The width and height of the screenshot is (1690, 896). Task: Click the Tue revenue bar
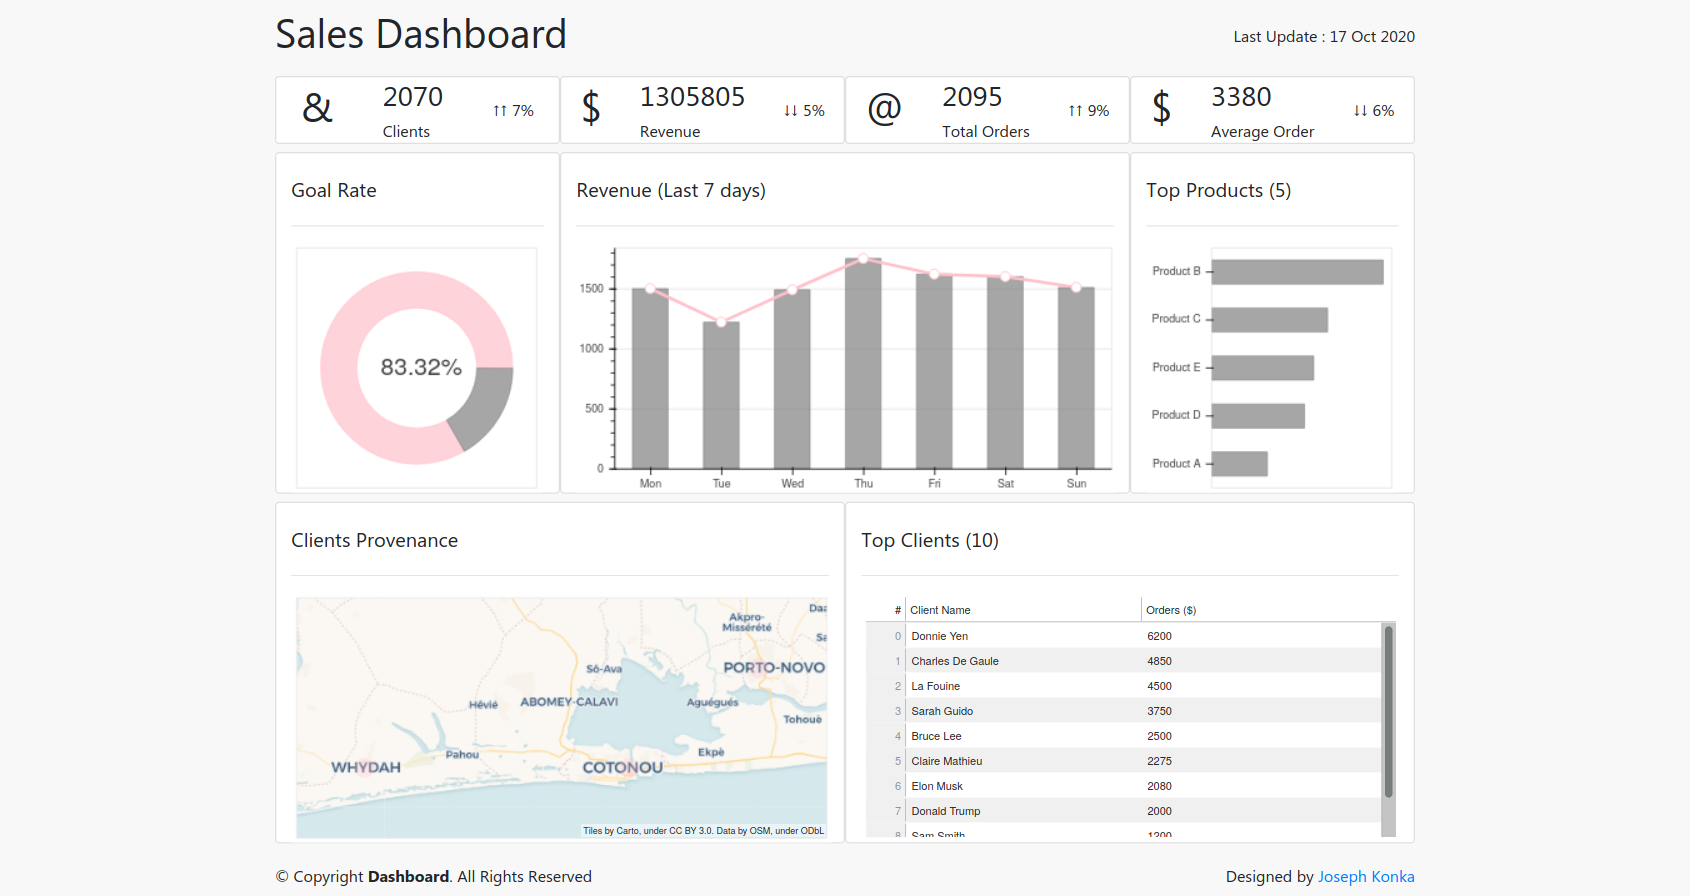click(x=721, y=395)
